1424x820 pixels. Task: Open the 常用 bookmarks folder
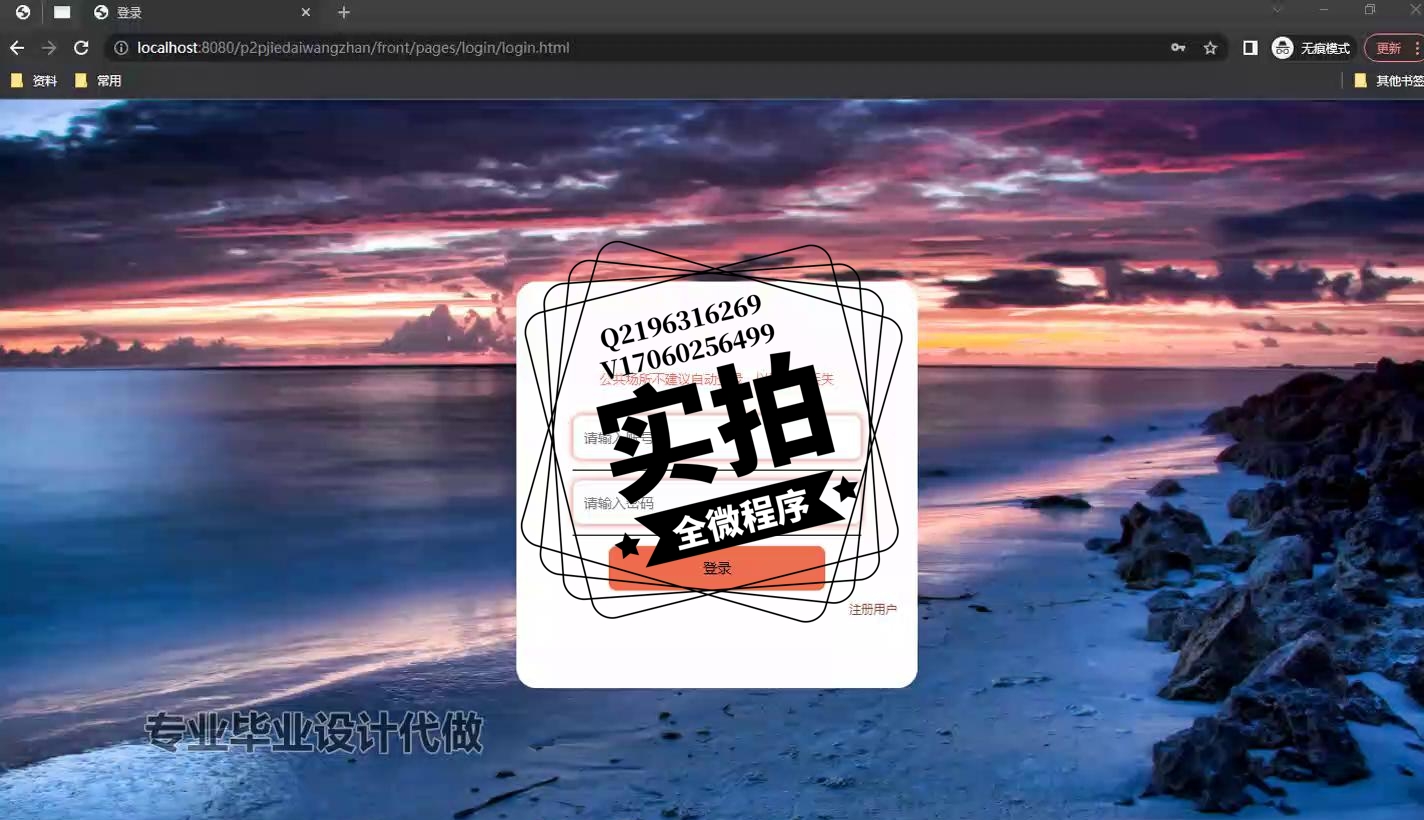pyautogui.click(x=98, y=81)
